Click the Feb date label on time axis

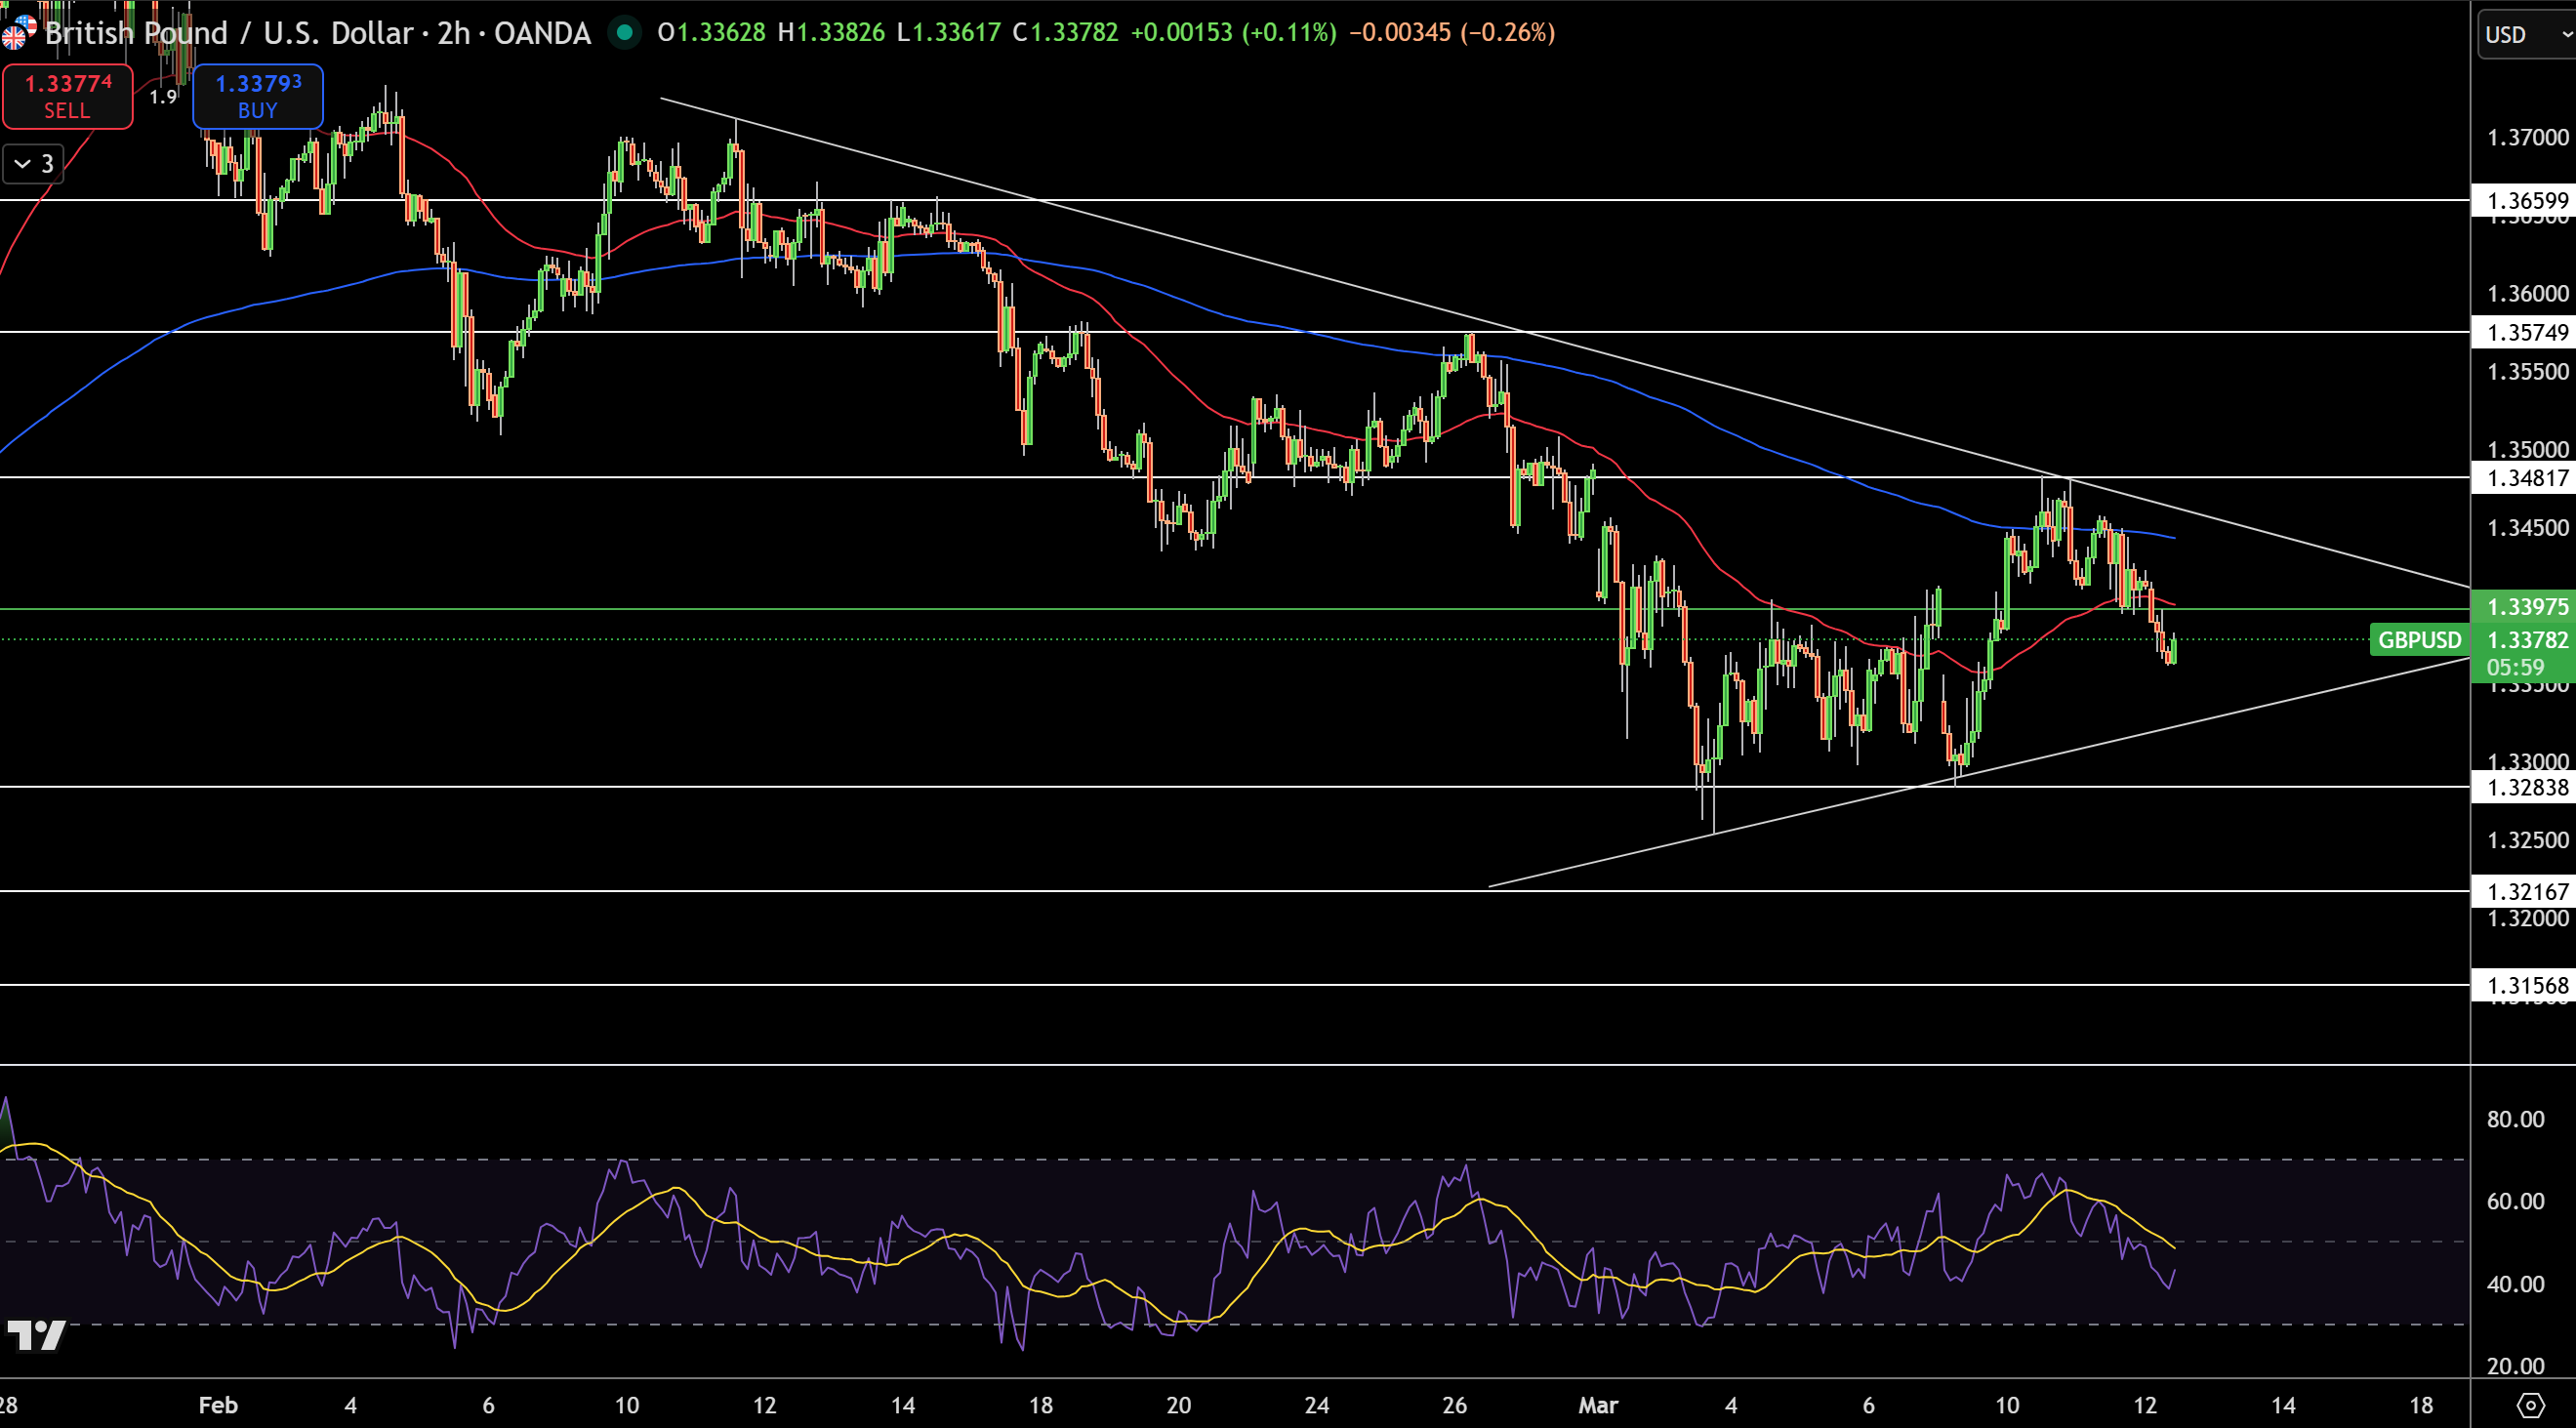[x=218, y=1405]
